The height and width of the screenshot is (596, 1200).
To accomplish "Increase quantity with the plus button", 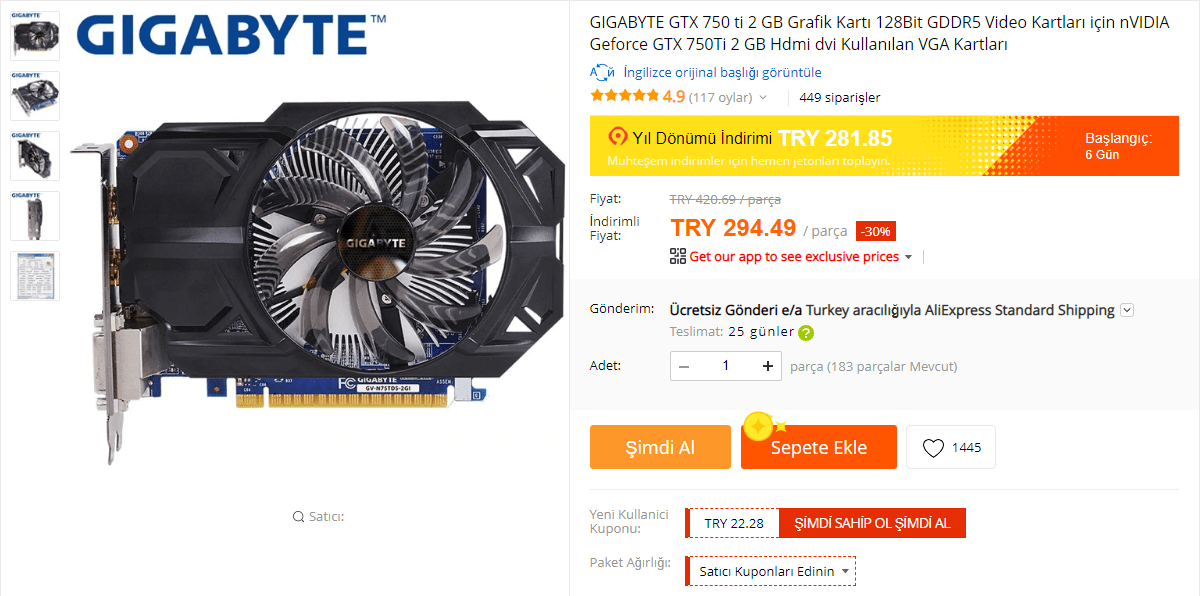I will tap(768, 366).
